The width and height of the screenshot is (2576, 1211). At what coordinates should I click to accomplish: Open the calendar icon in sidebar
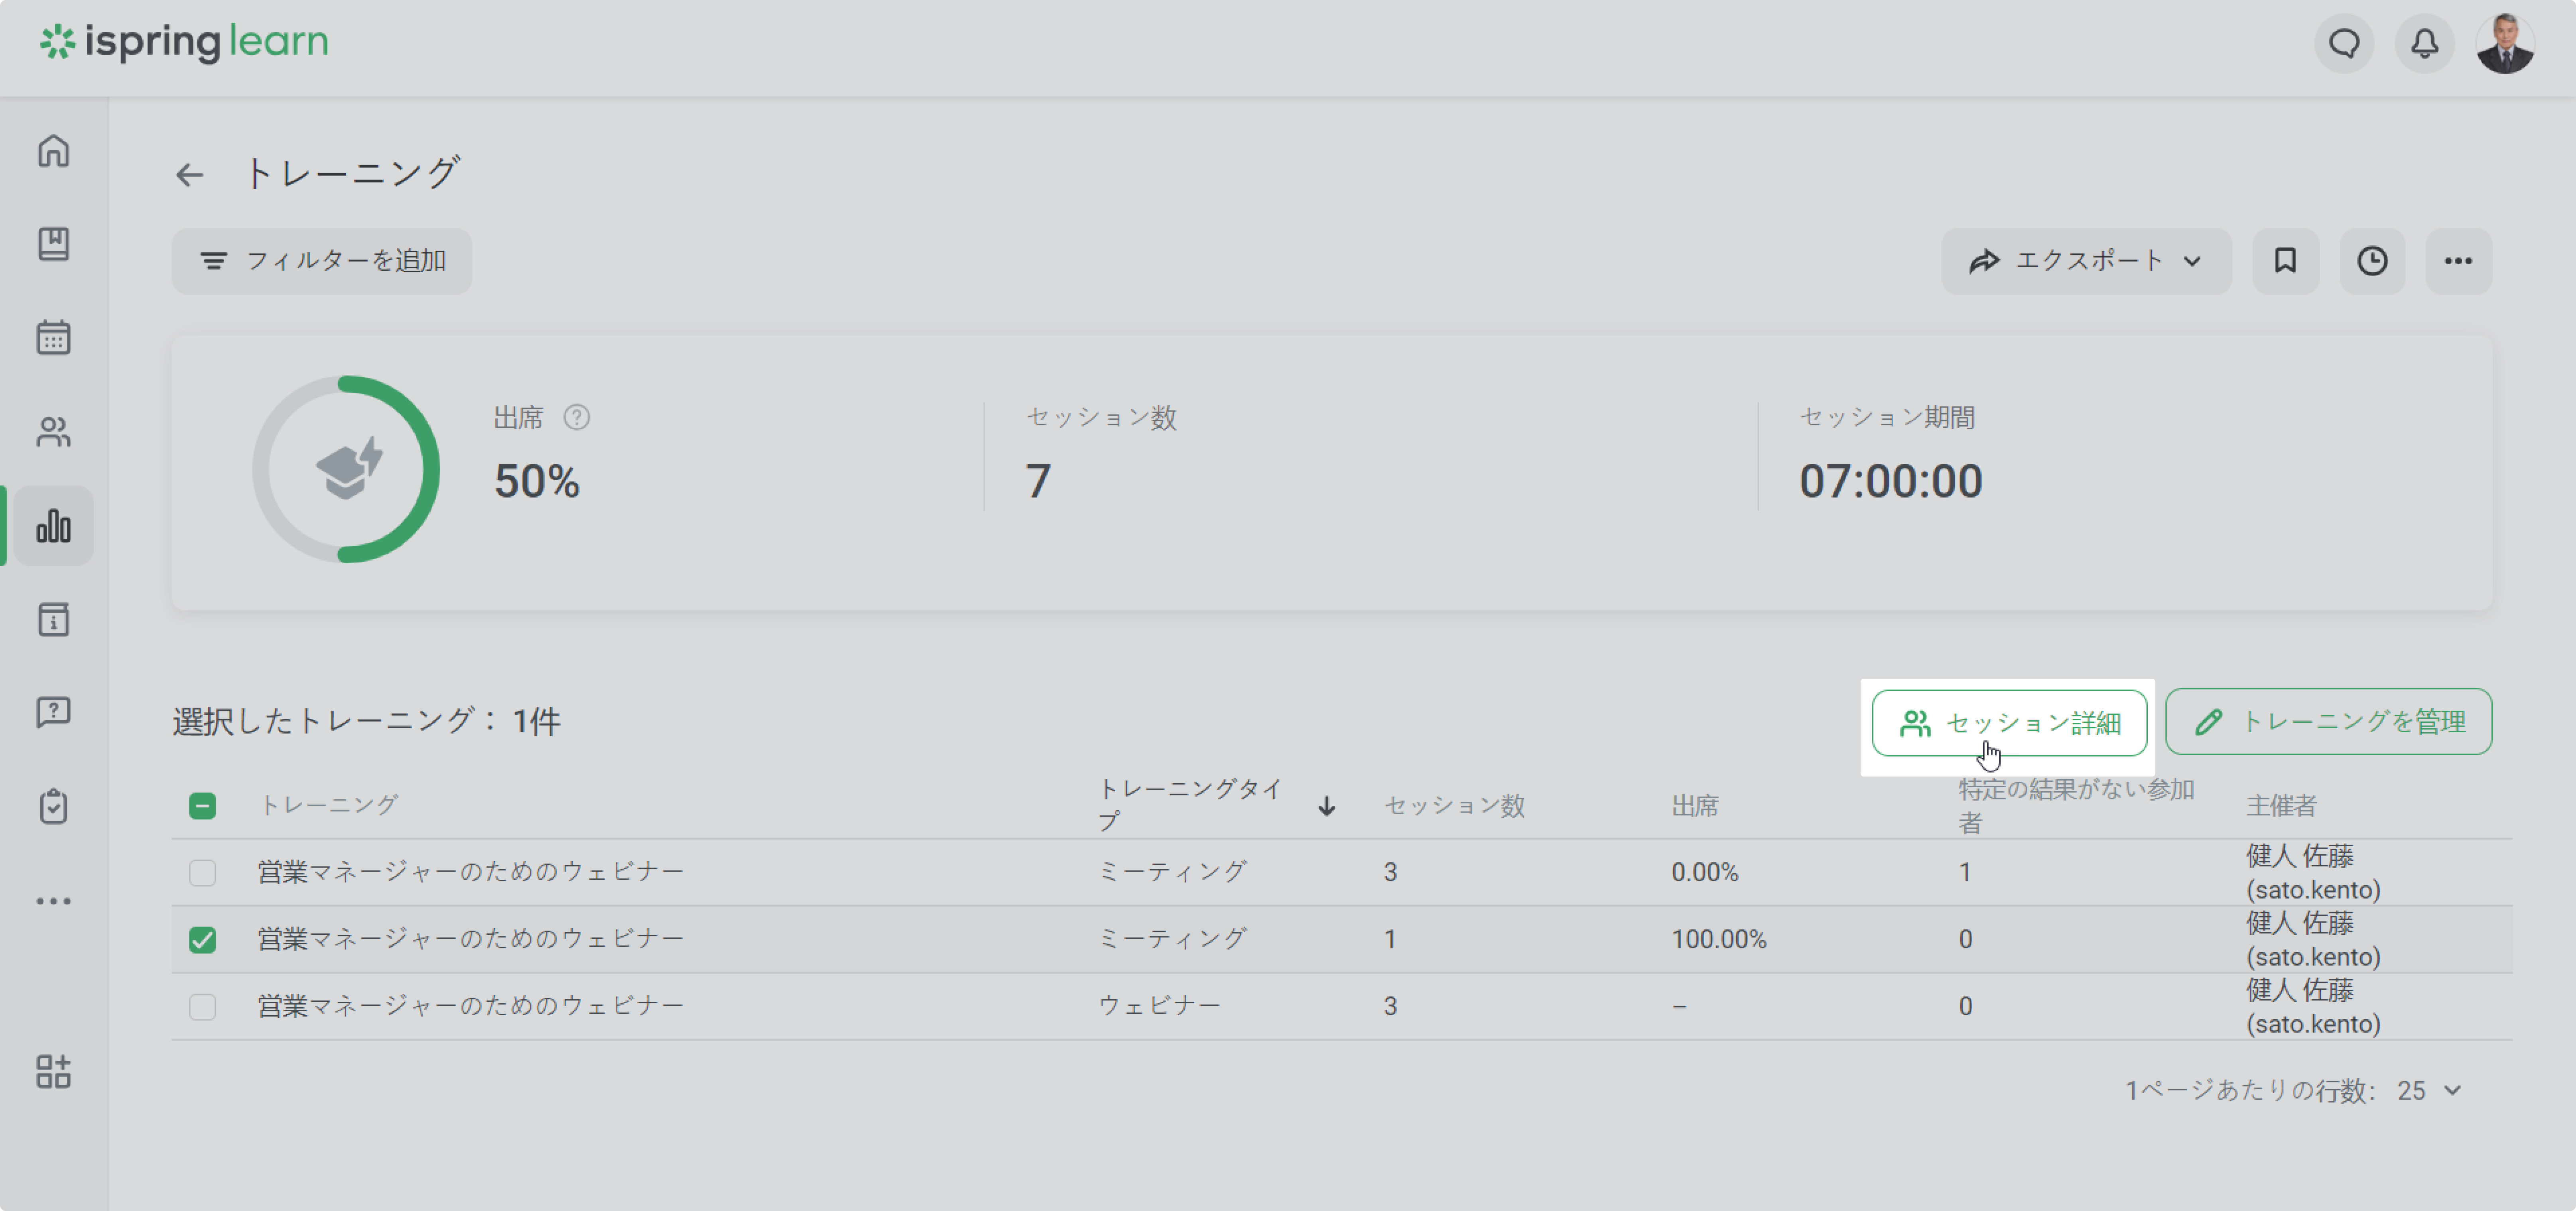(53, 338)
